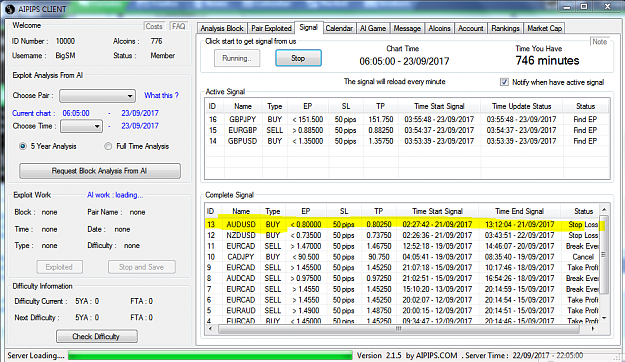Screen dimensions: 625x362
Task: Select the EURAUD complete signal row
Action: [x=402, y=311]
